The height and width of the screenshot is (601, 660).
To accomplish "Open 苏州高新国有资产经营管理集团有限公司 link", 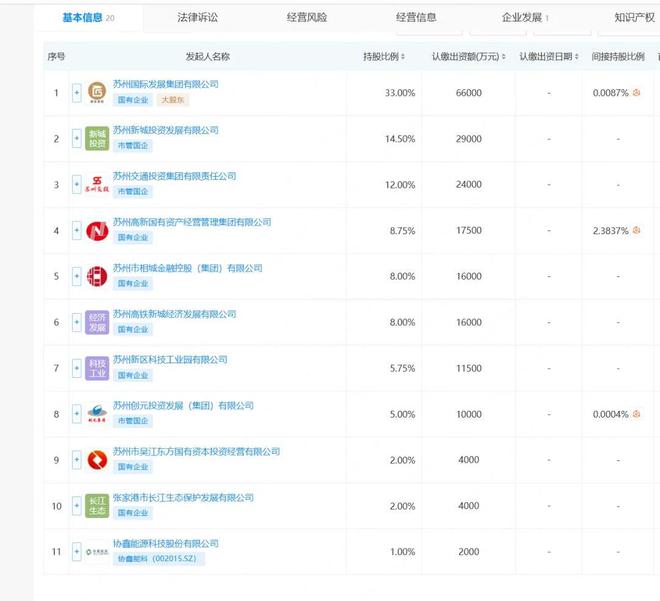I will 192,222.
